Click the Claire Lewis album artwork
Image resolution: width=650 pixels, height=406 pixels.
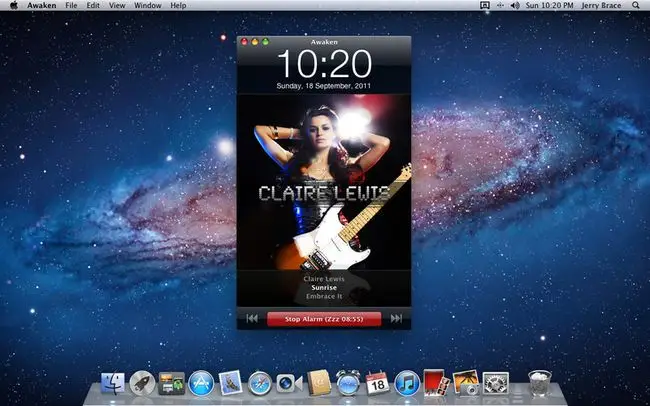click(324, 182)
